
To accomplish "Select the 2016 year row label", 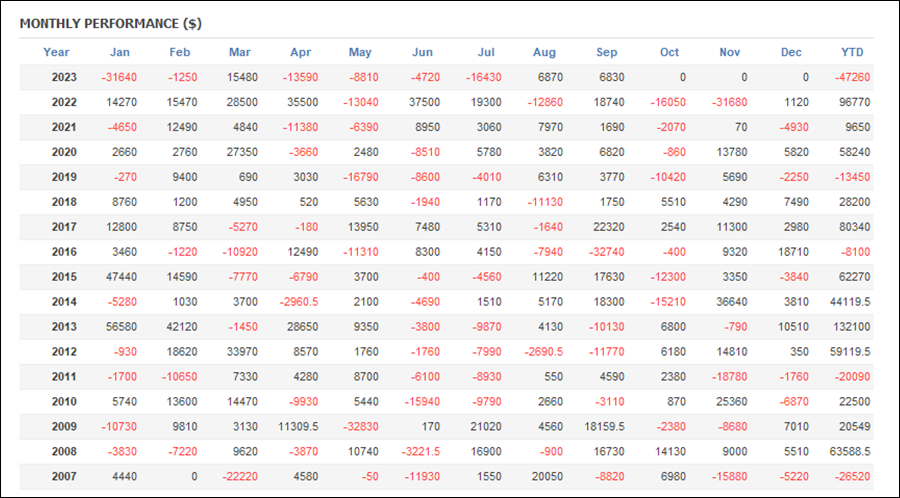I will pyautogui.click(x=64, y=252).
